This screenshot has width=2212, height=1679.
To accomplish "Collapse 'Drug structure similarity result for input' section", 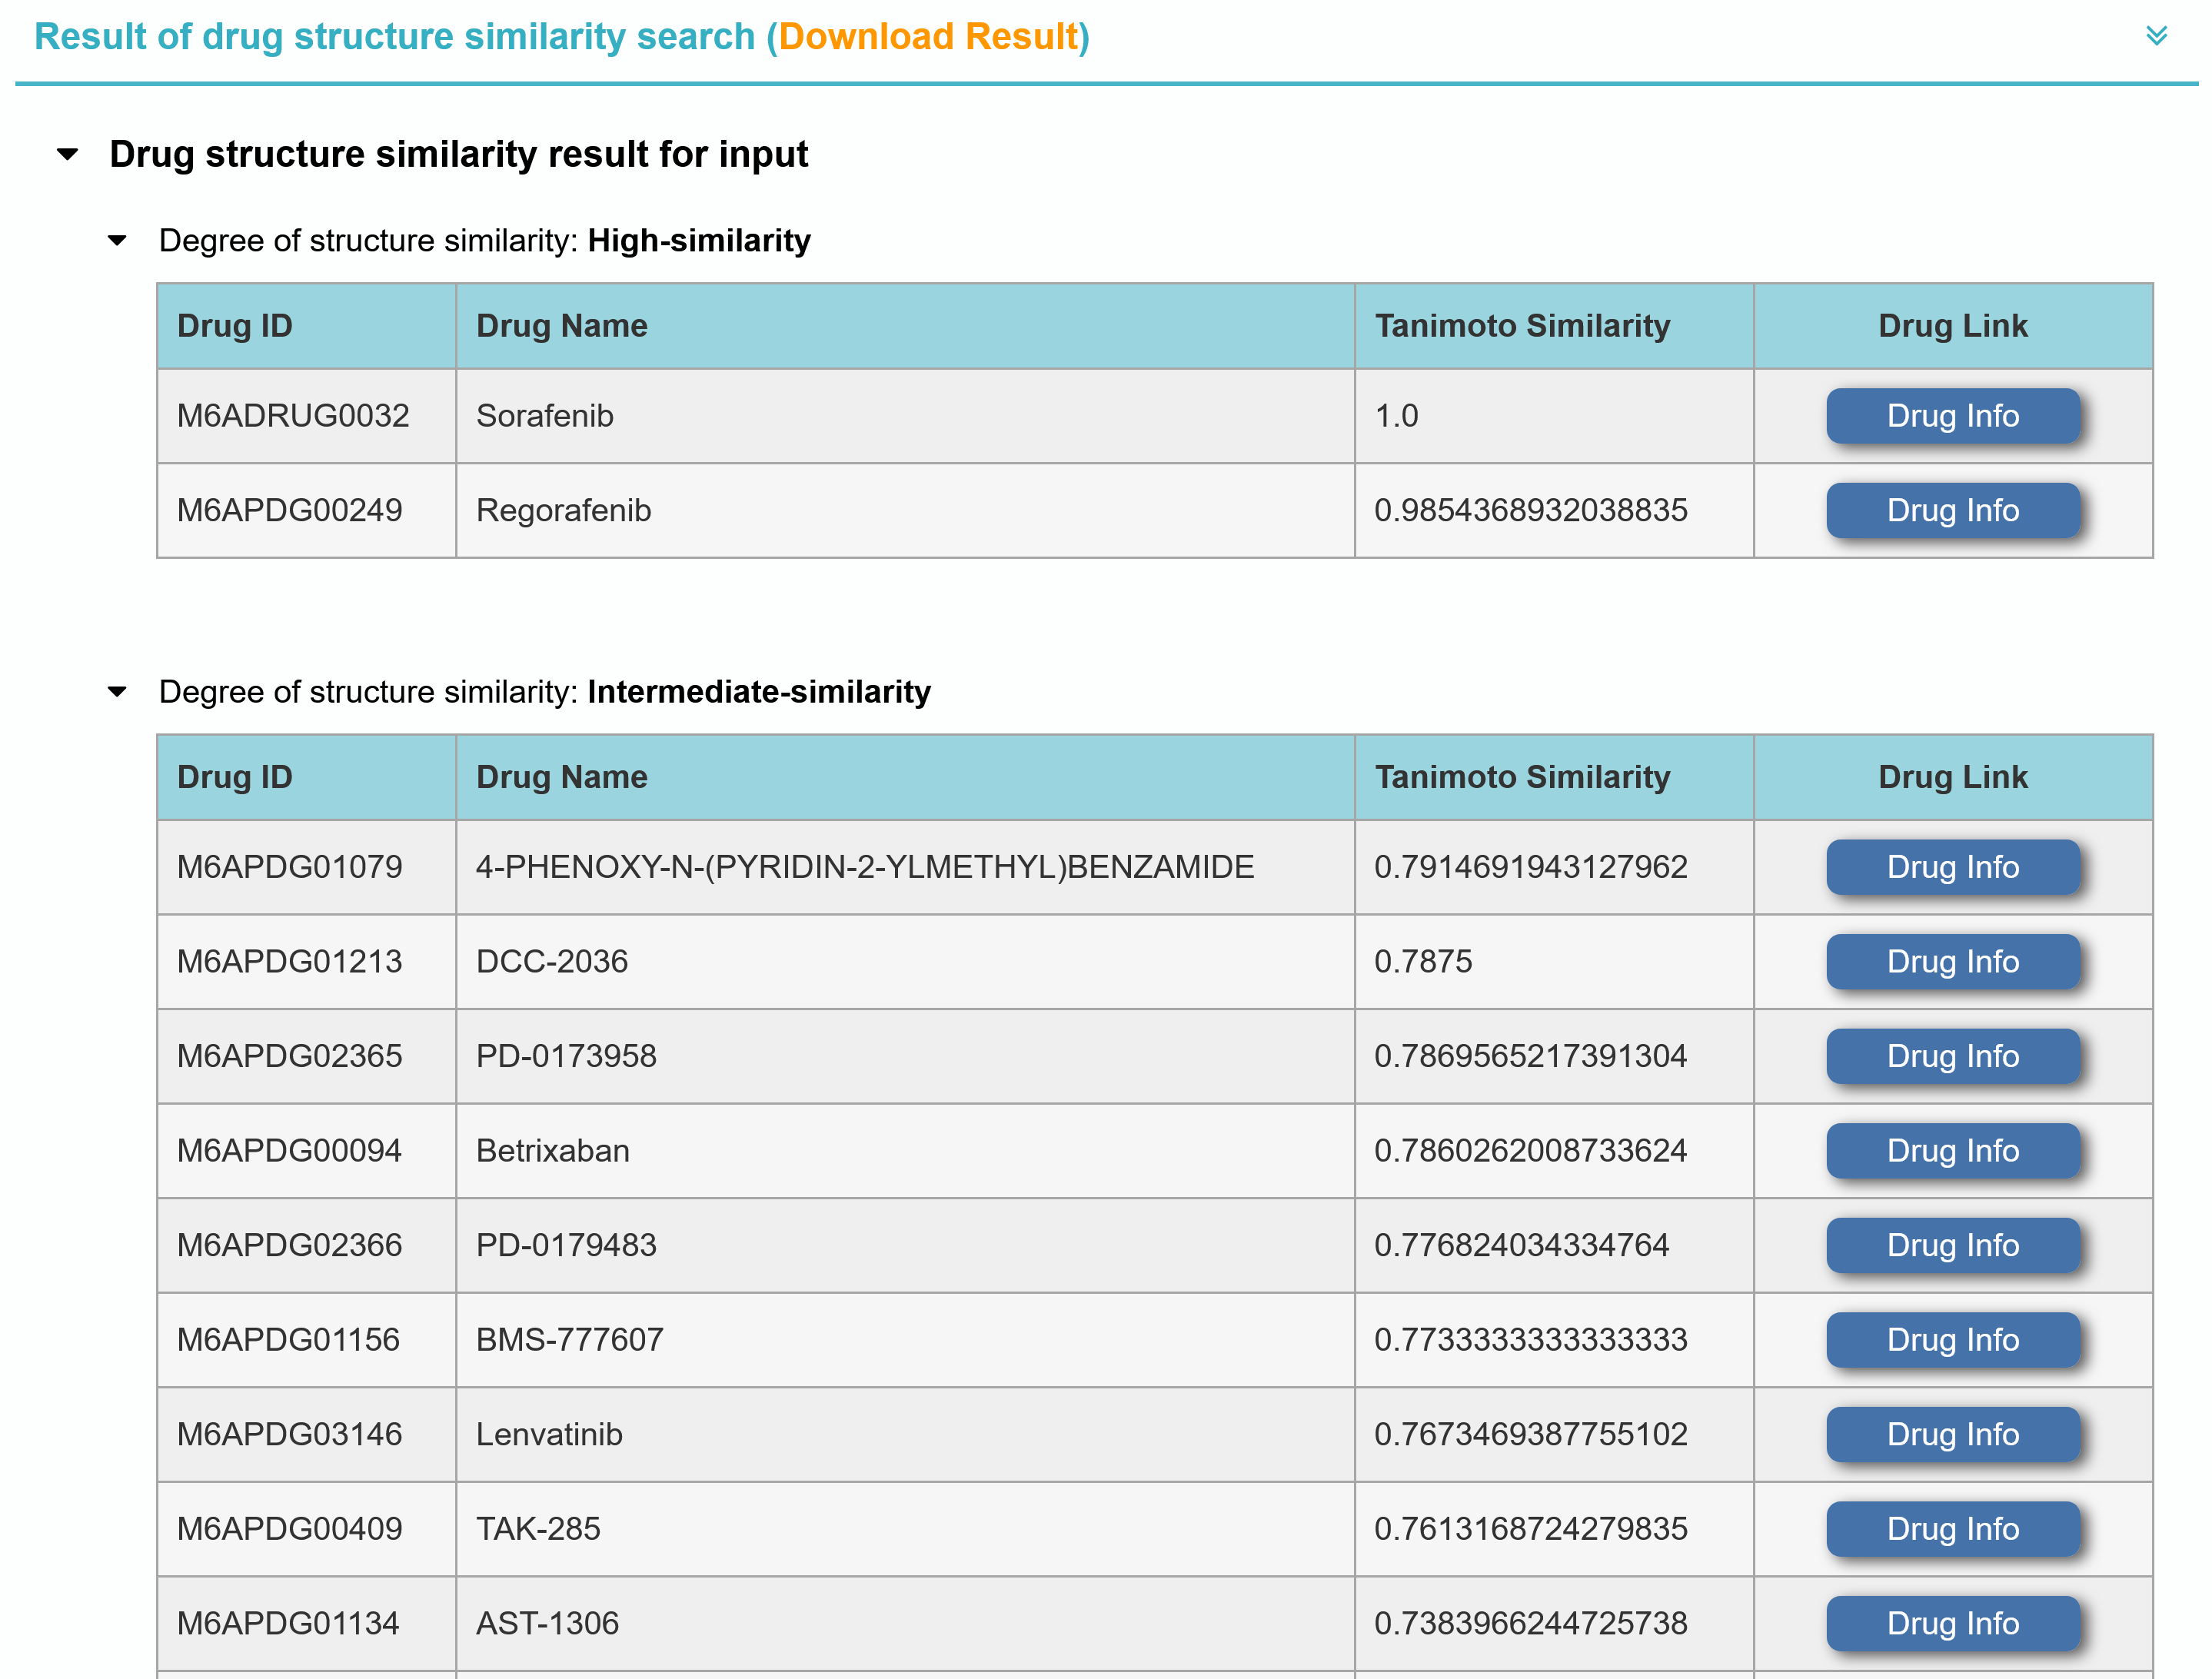I will [68, 154].
